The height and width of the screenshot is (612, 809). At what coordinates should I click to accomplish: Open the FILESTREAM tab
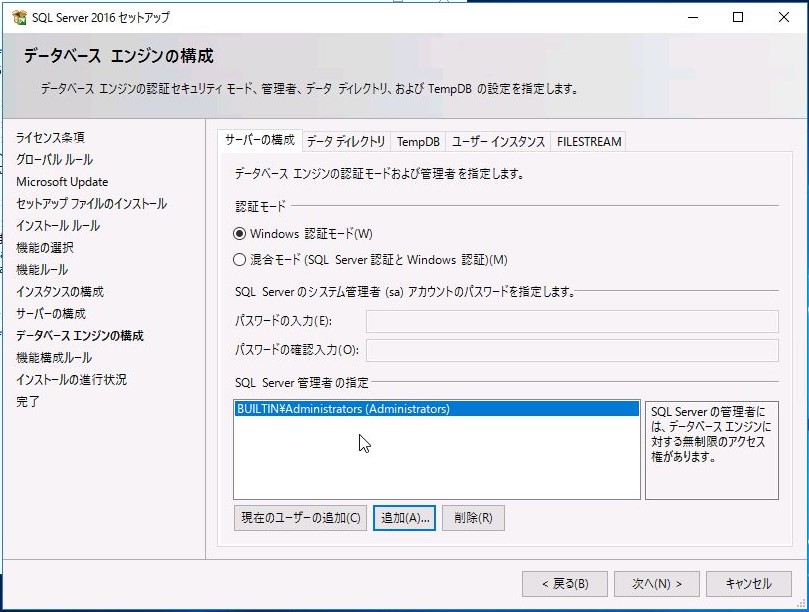click(x=589, y=141)
